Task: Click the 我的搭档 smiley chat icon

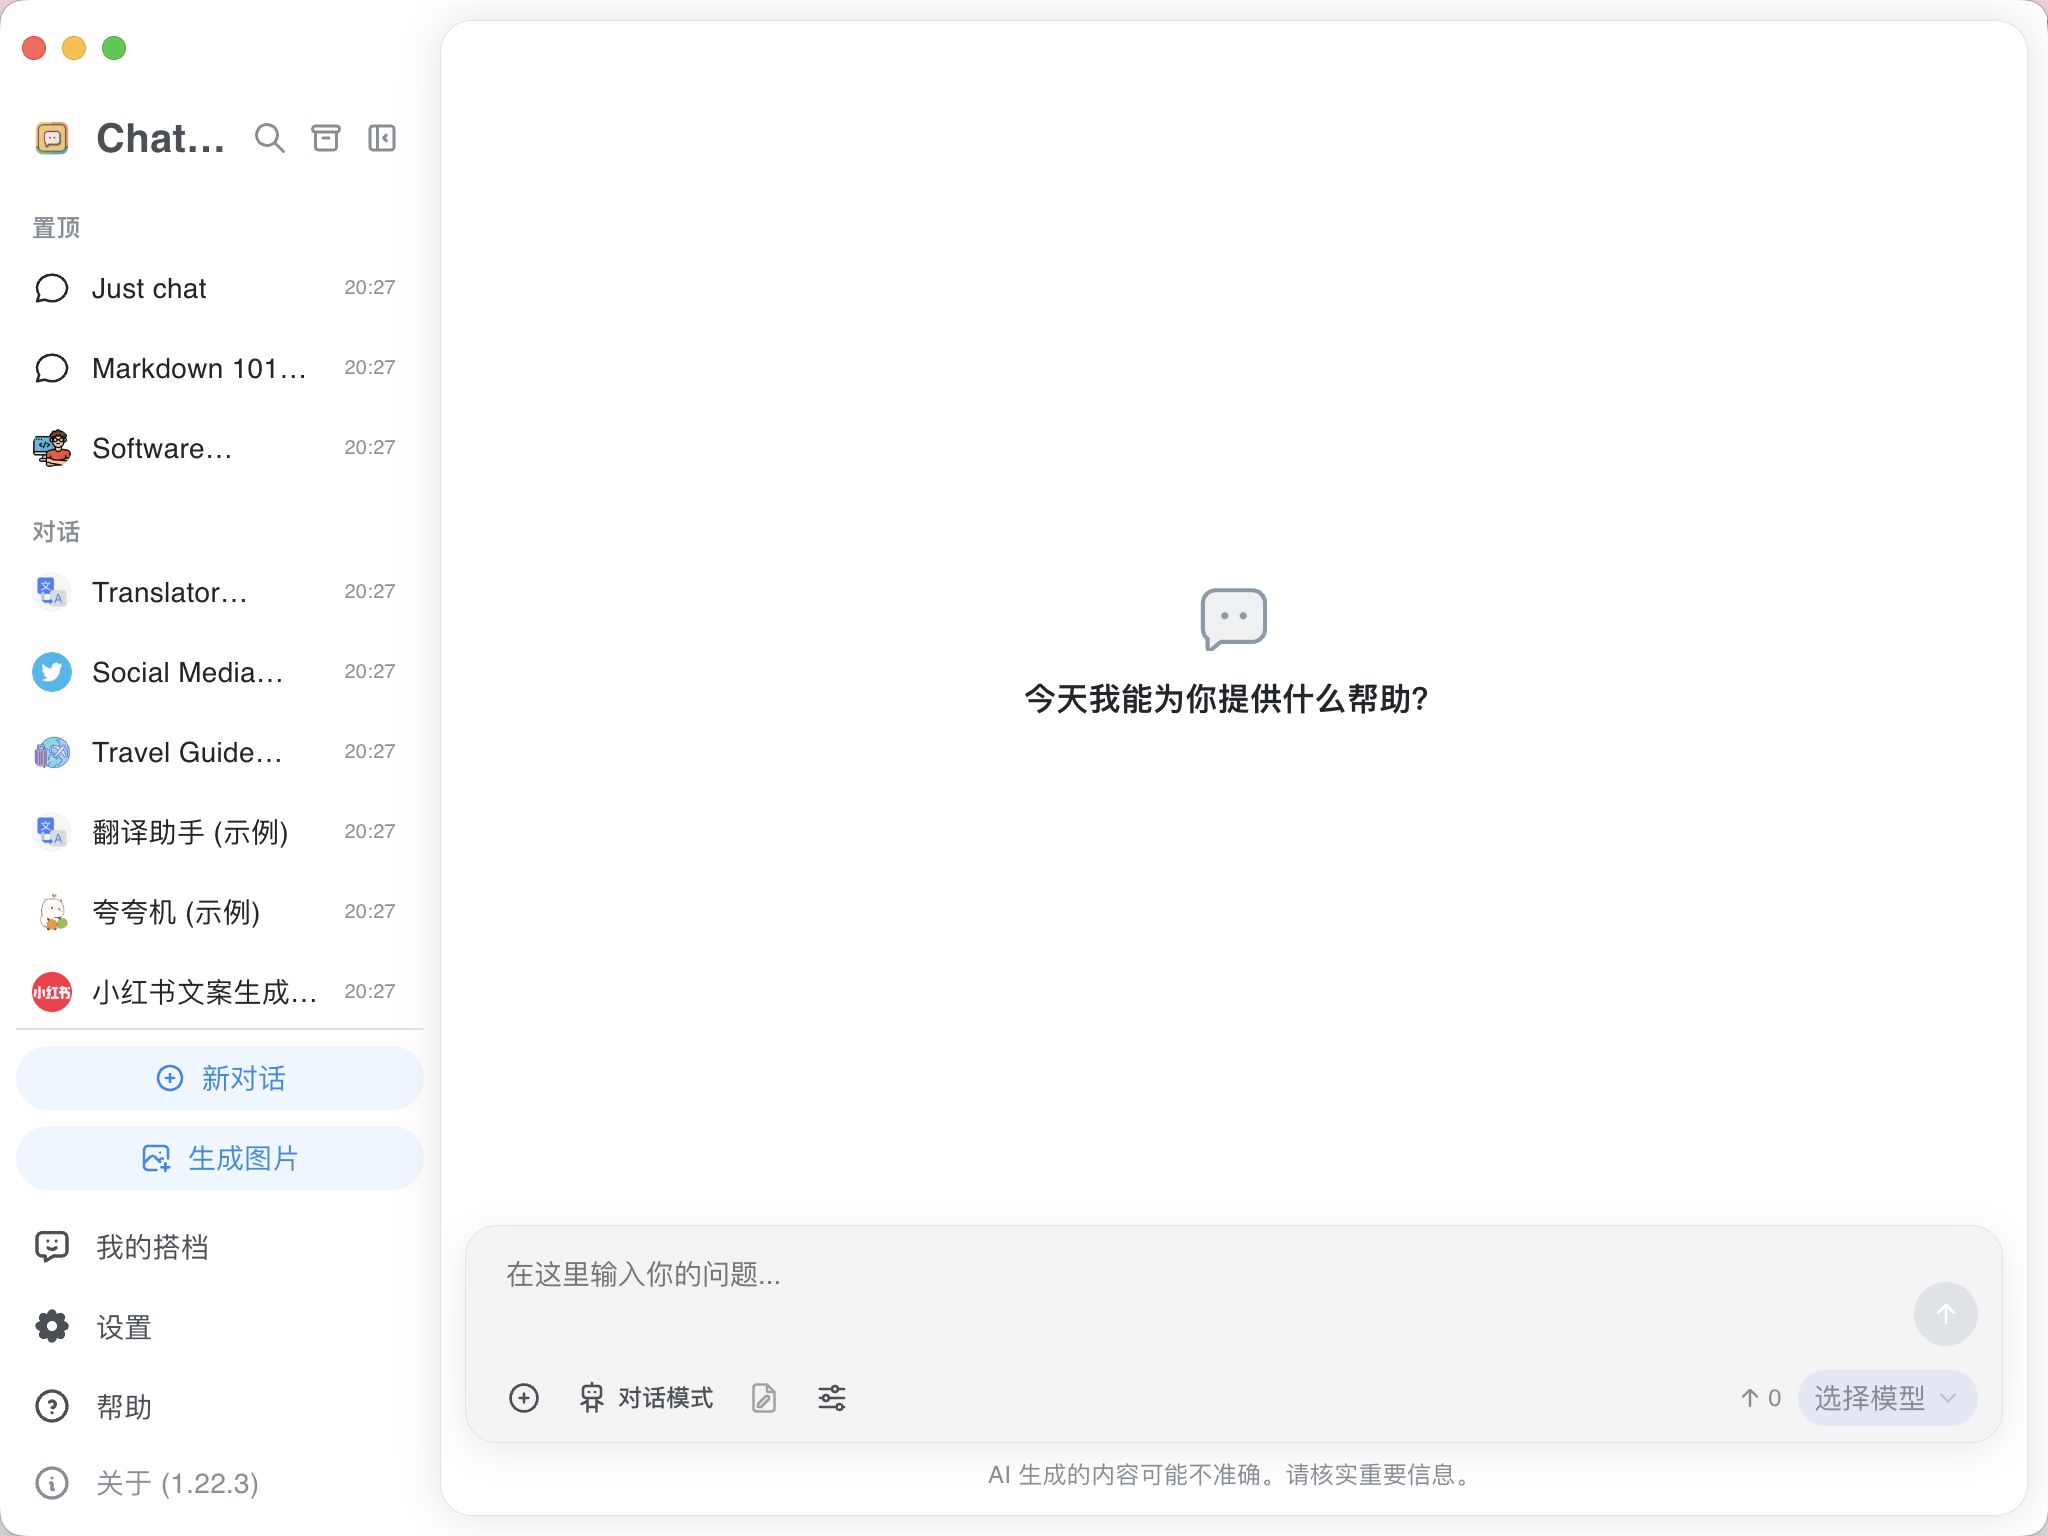Action: click(x=52, y=1247)
